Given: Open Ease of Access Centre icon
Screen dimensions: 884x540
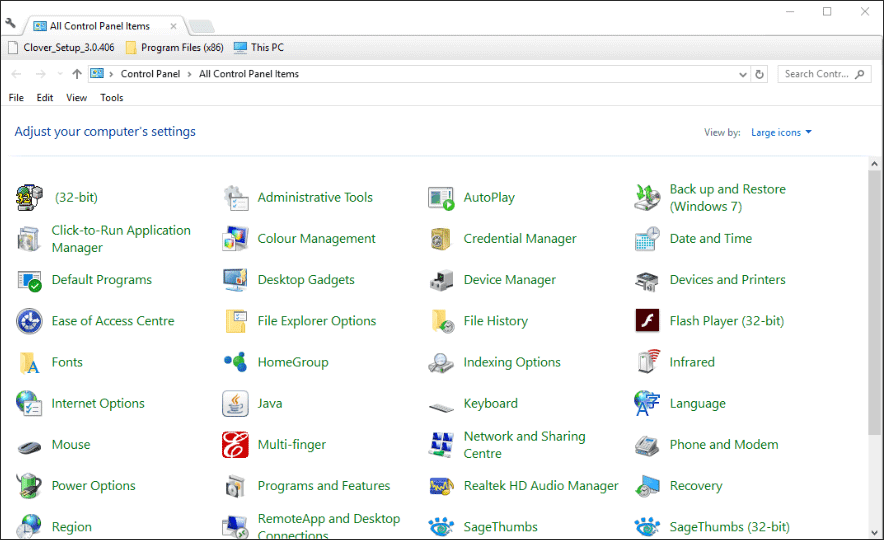Looking at the screenshot, I should click(29, 321).
